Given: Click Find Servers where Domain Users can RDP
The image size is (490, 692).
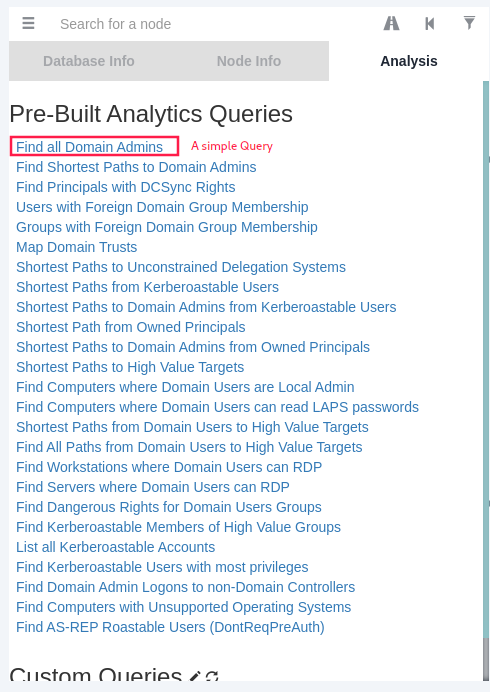Looking at the screenshot, I should [x=153, y=487].
